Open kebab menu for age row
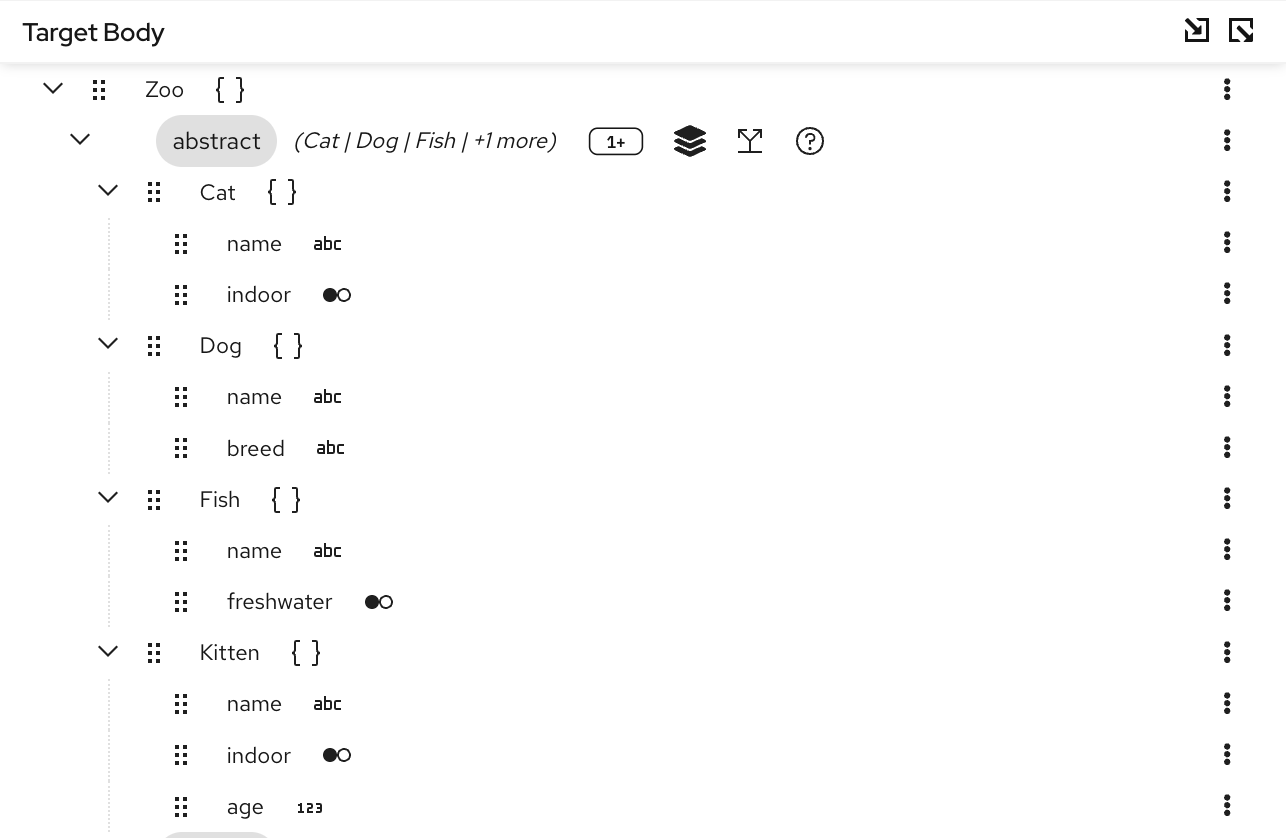This screenshot has height=838, width=1286. [1227, 805]
